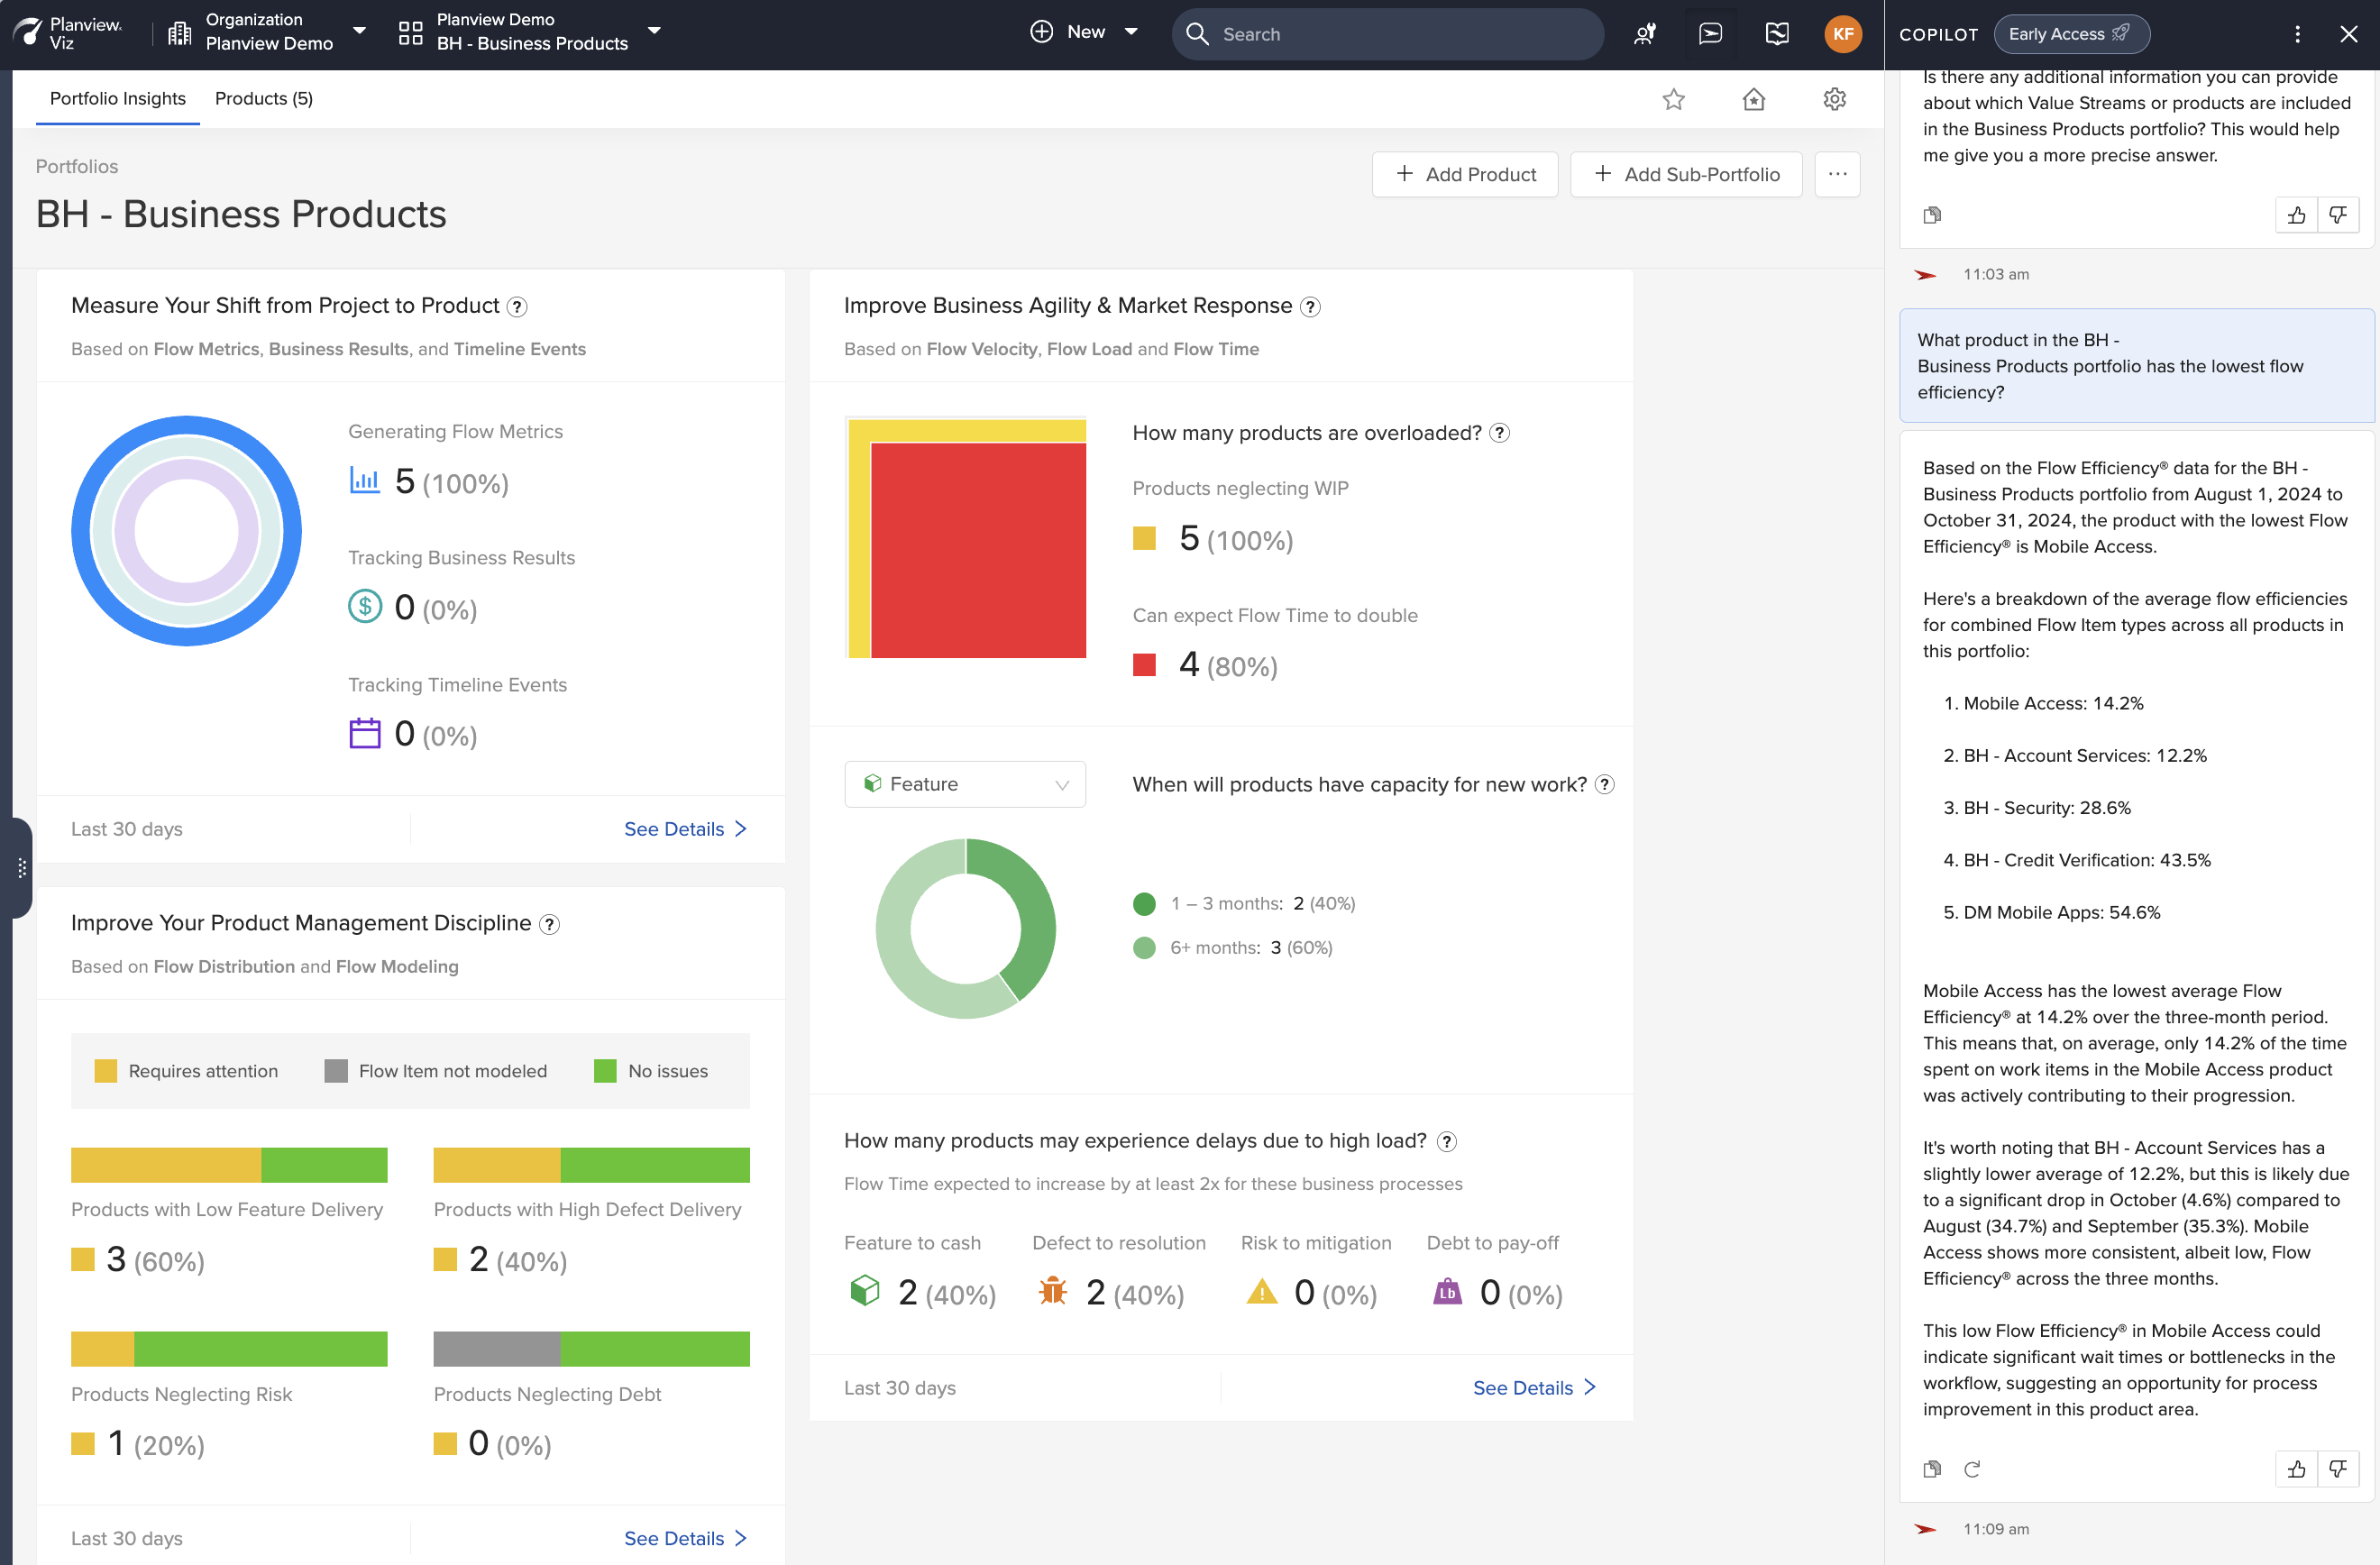Click help icon beside overloaded products question
The height and width of the screenshot is (1565, 2380).
[x=1499, y=433]
